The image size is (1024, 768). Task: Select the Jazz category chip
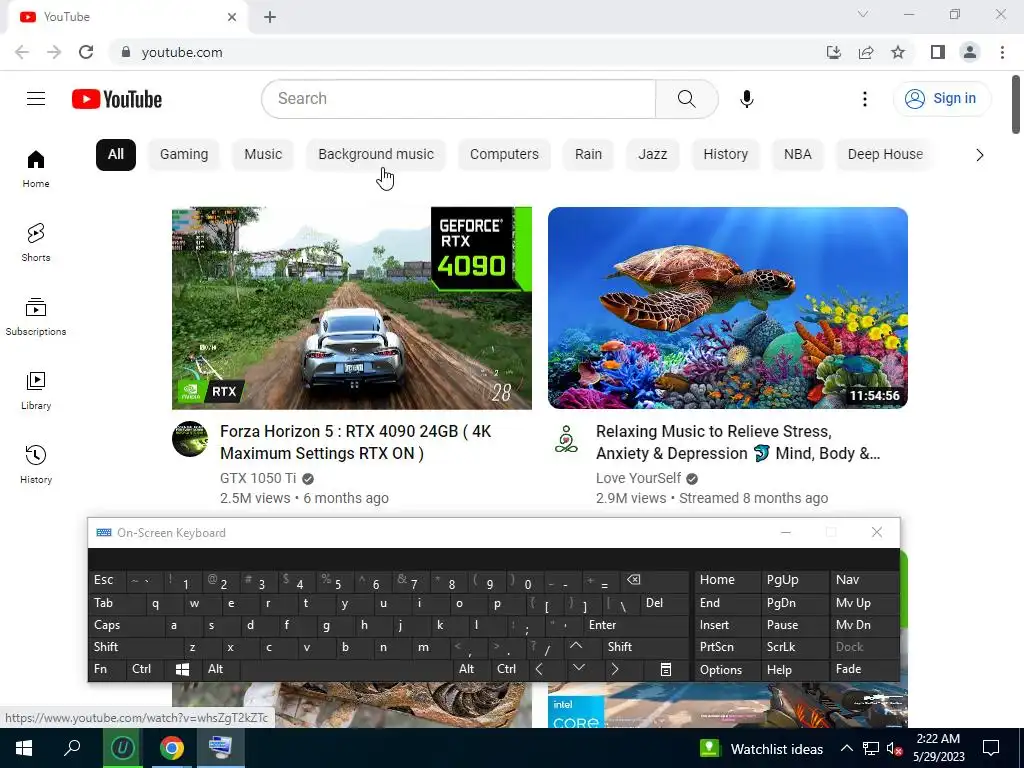tap(652, 155)
